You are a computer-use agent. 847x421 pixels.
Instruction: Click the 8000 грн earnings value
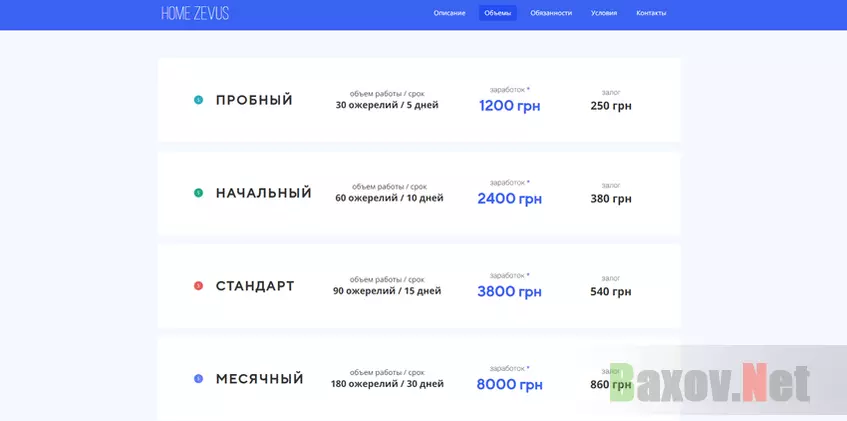coord(509,385)
